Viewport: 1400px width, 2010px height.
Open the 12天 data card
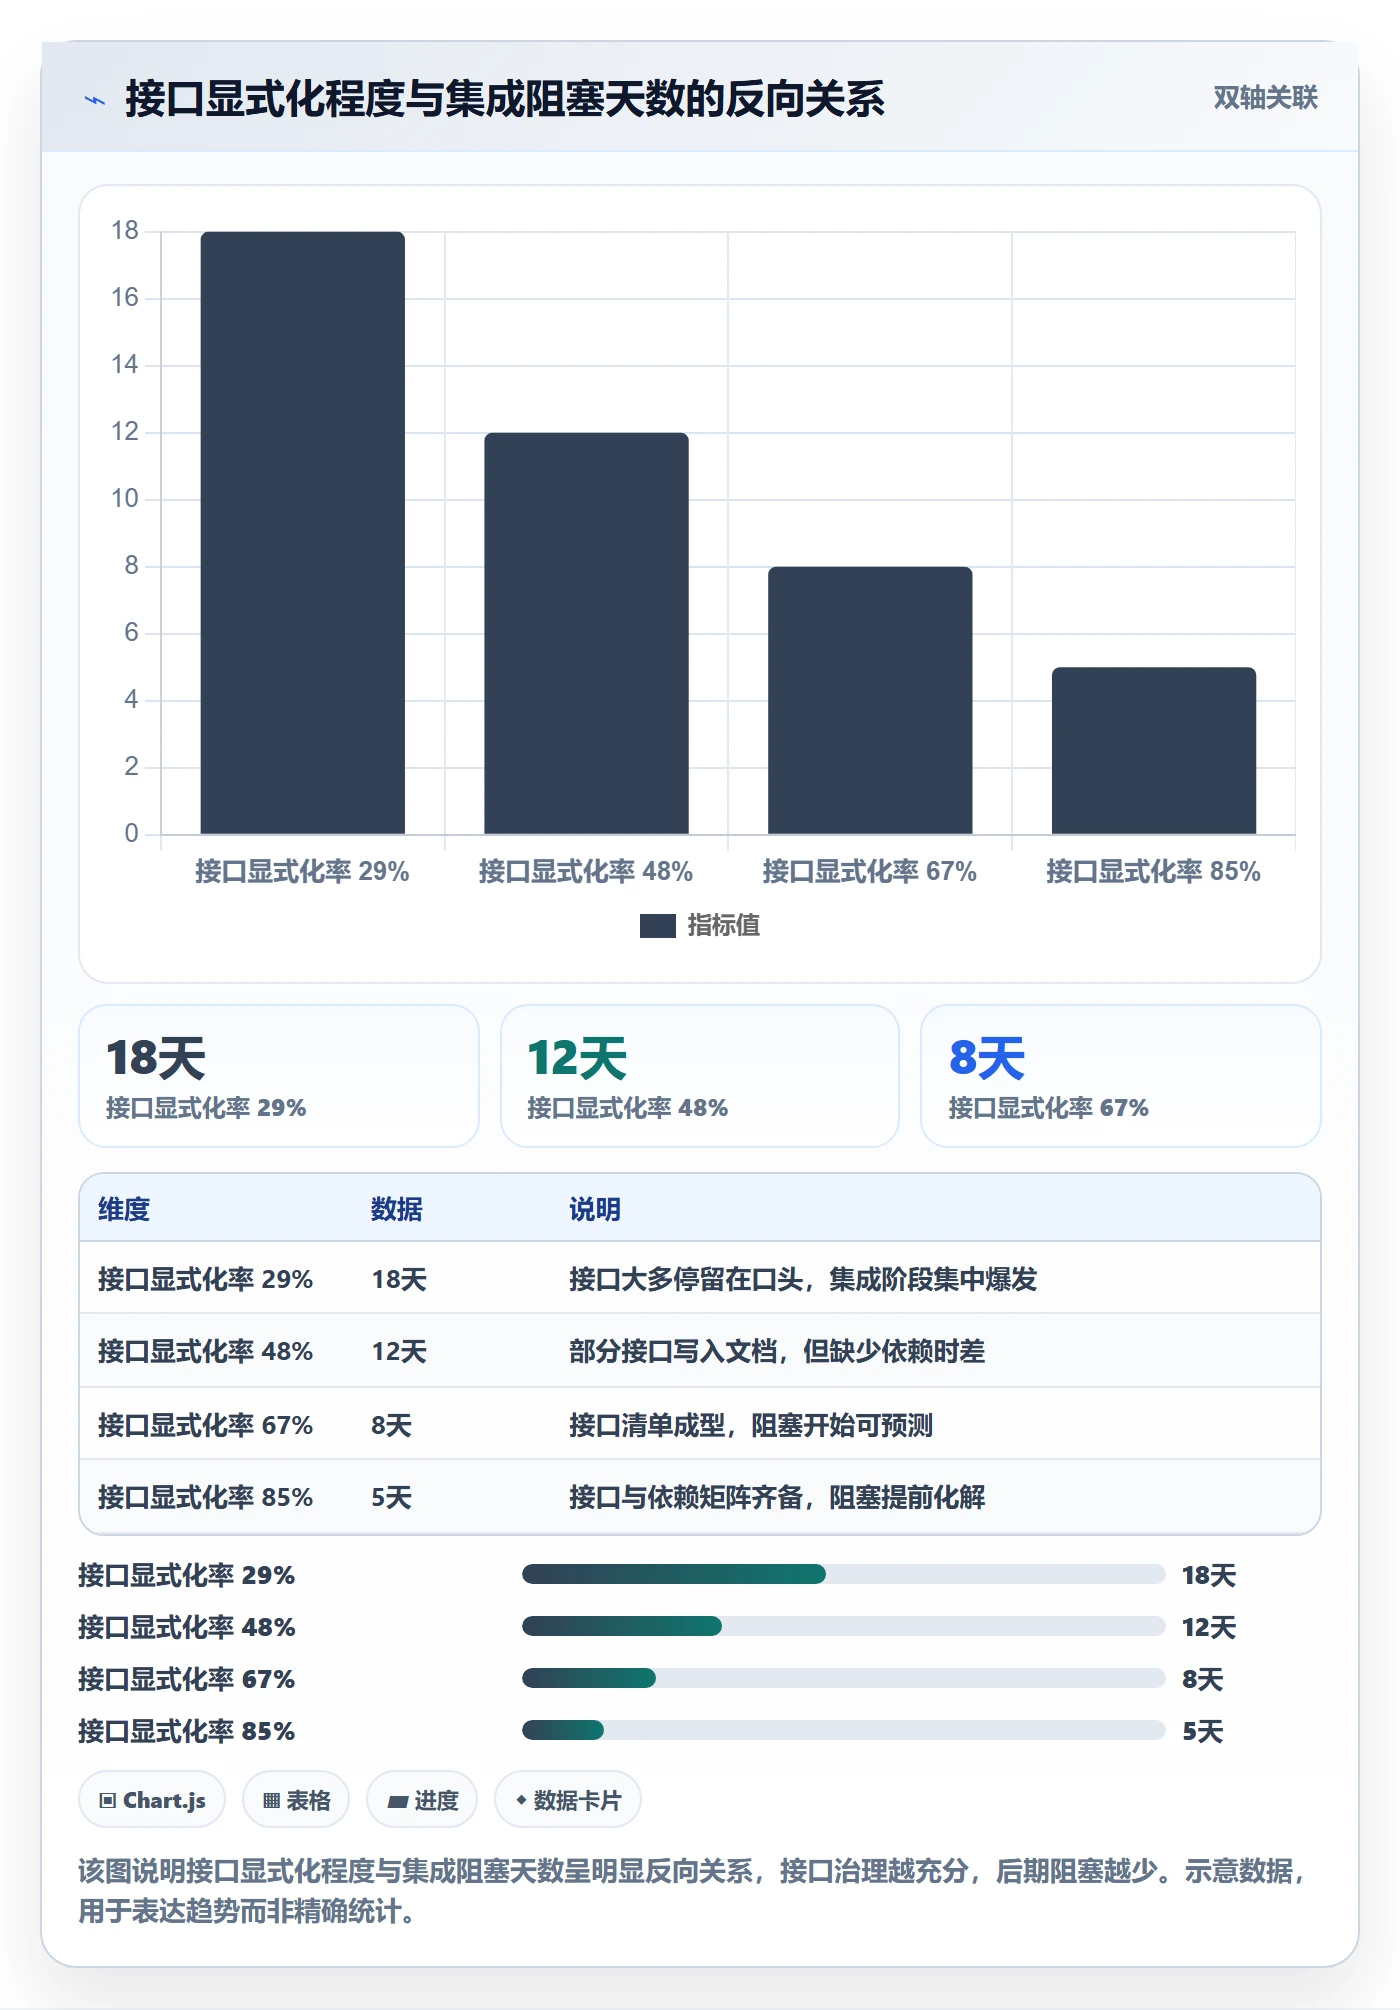point(700,1076)
